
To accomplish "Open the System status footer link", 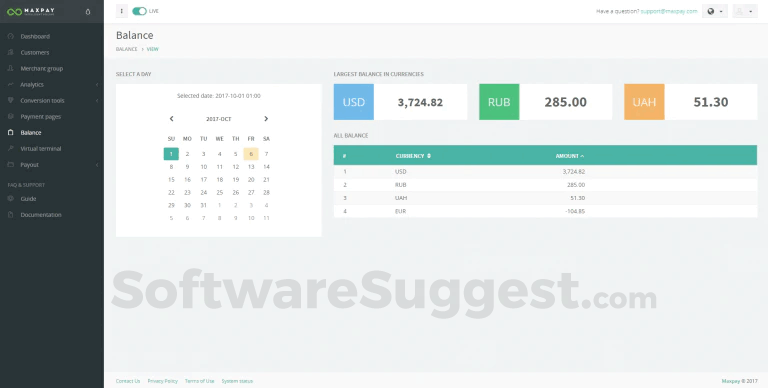I will (237, 381).
